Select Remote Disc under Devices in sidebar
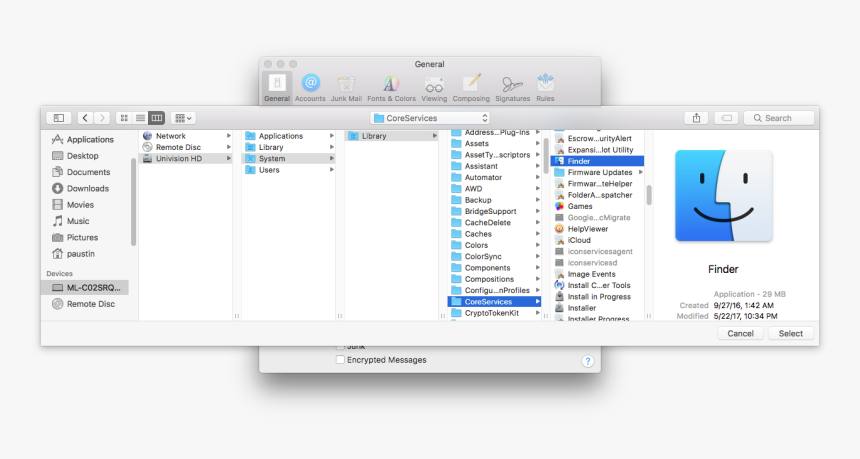This screenshot has width=860, height=459. 86,304
